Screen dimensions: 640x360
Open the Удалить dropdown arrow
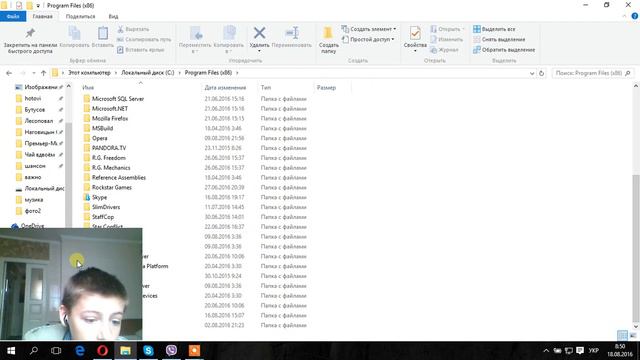(x=259, y=51)
